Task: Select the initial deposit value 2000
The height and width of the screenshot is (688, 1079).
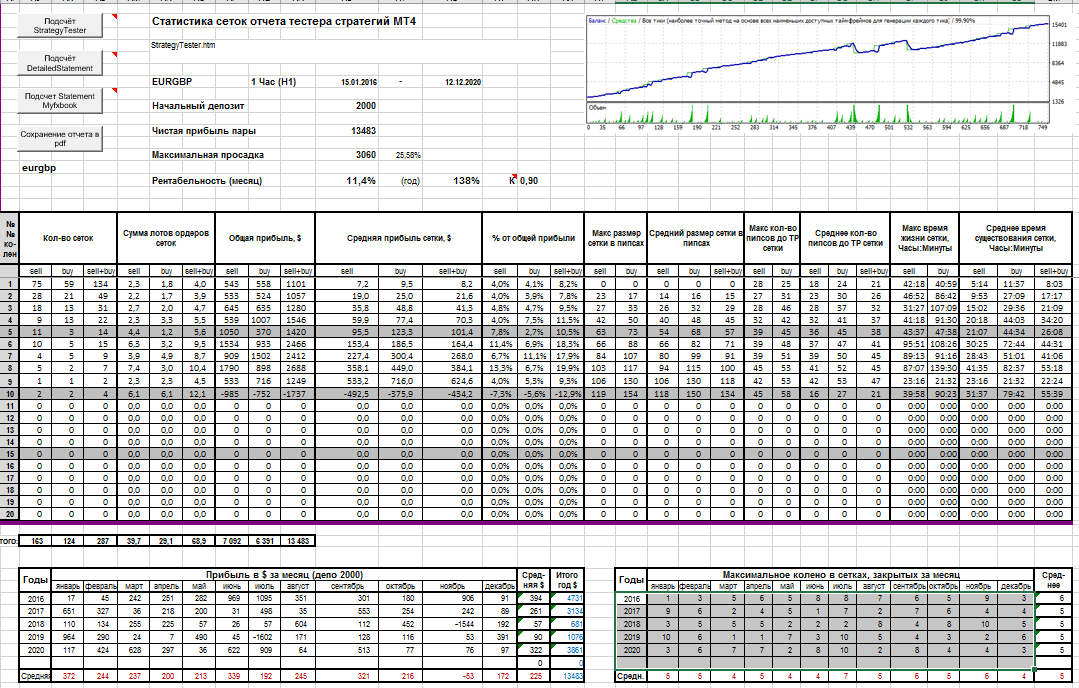Action: (x=366, y=106)
